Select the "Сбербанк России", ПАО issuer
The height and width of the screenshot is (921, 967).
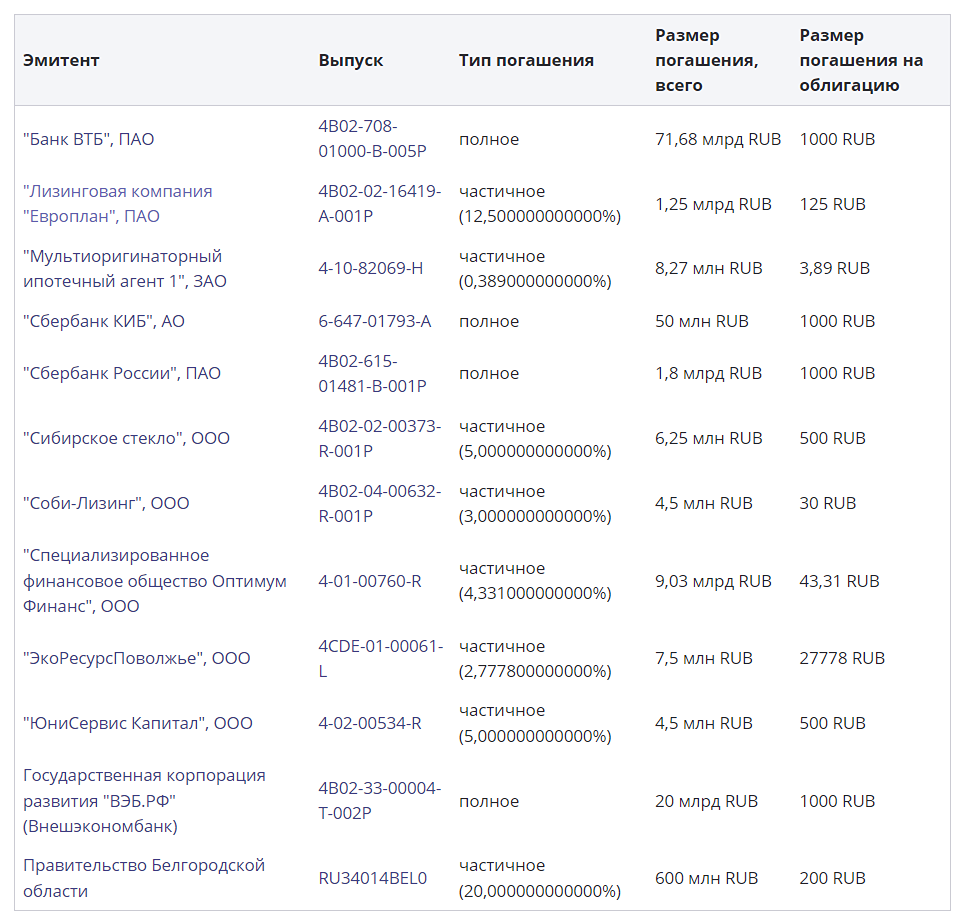coord(122,373)
